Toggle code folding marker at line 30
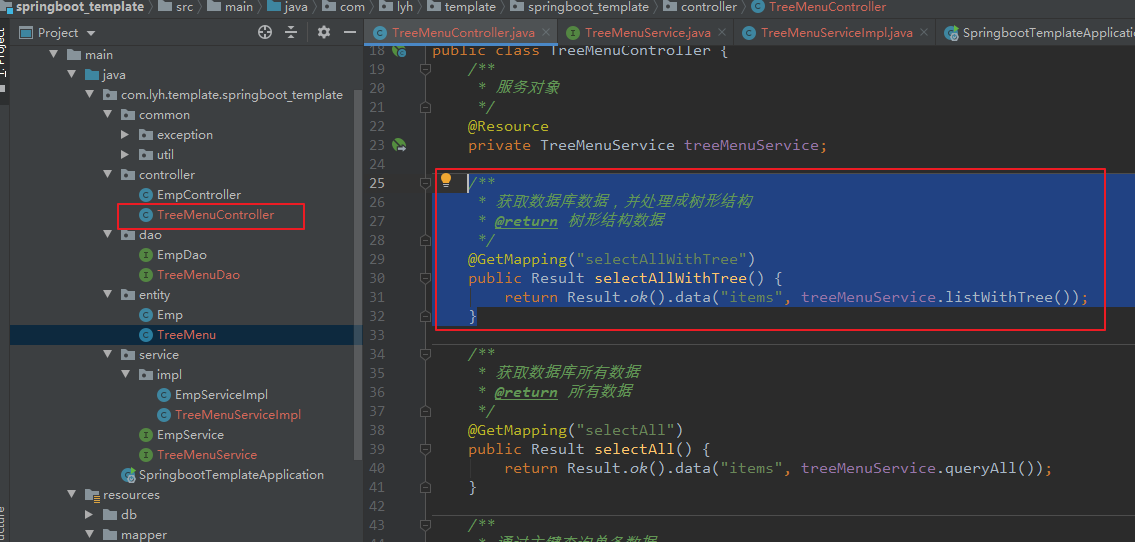This screenshot has width=1135, height=542. coord(426,278)
